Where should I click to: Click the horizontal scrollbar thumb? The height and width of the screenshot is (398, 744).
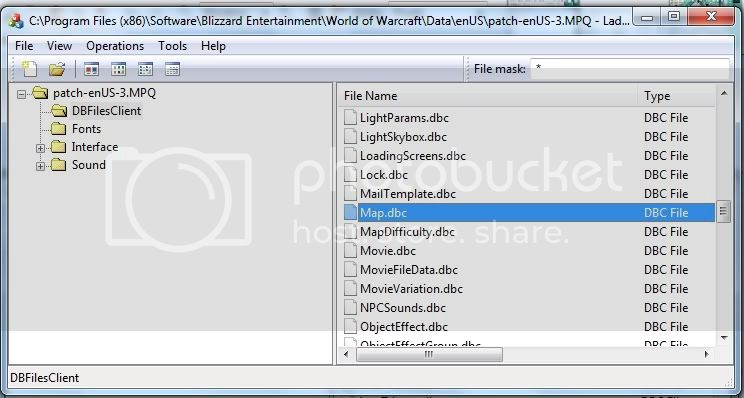click(429, 354)
